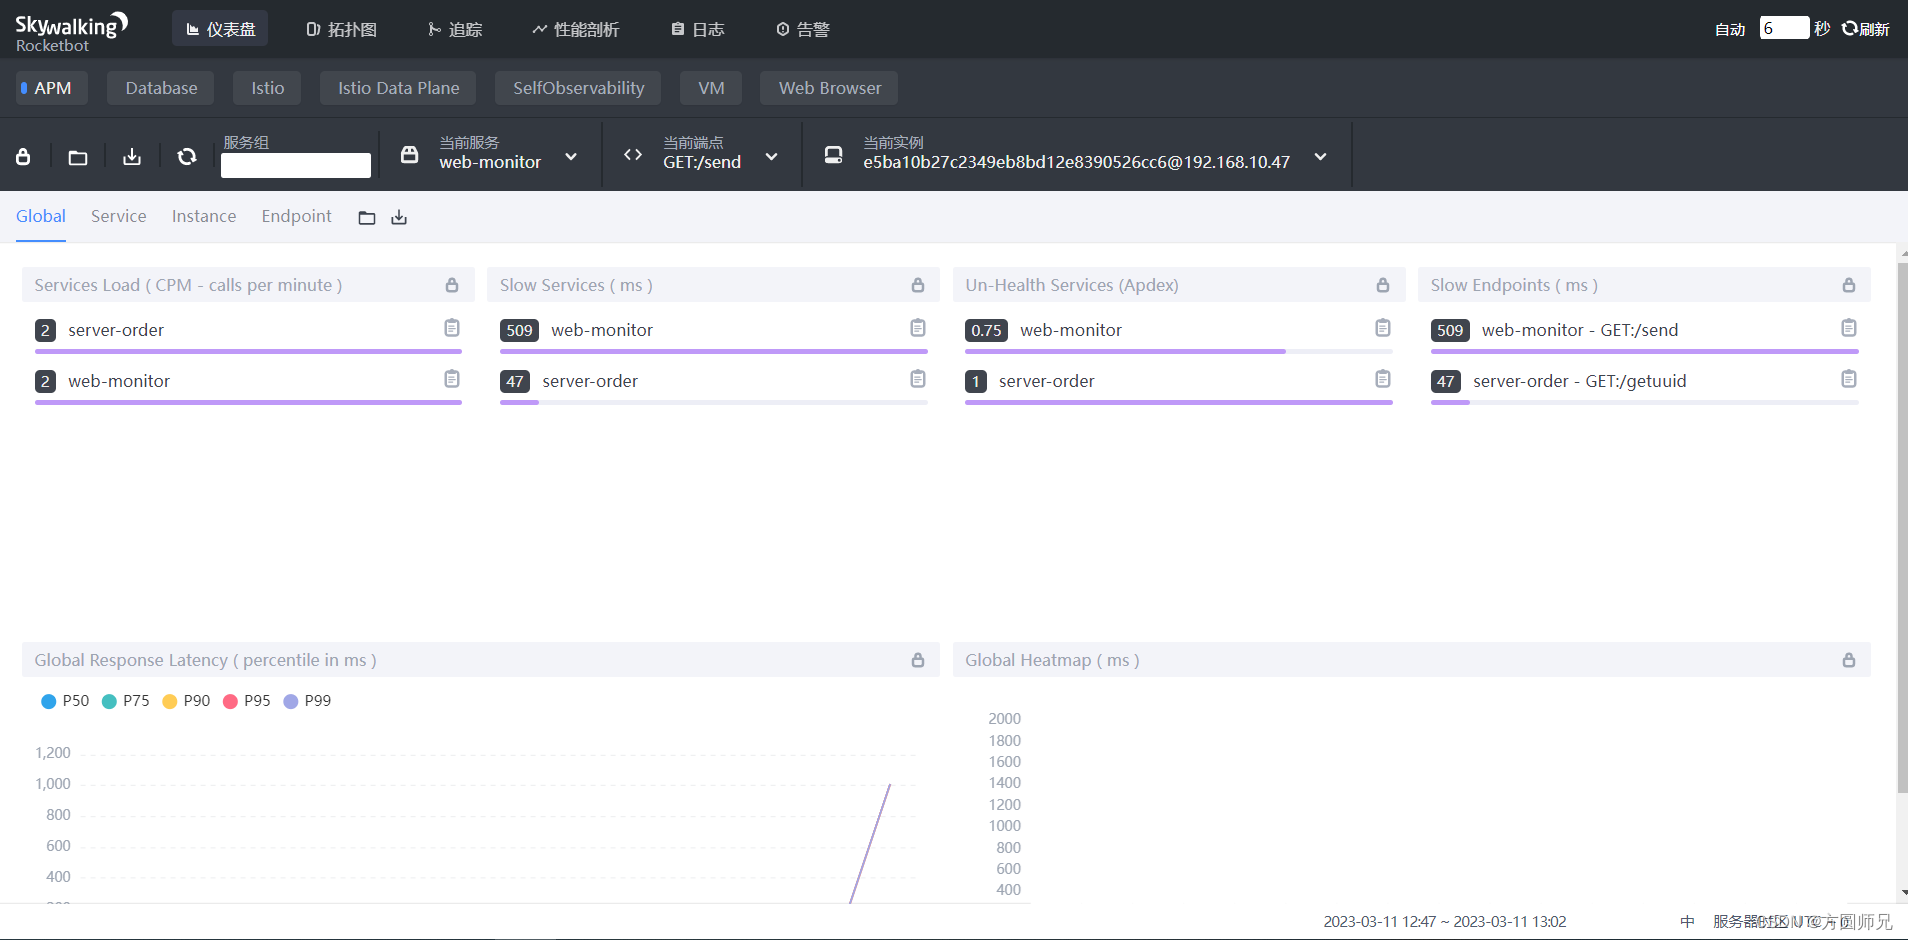Toggle lock on Global Heatmap panel
This screenshot has width=1908, height=940.
point(1849,660)
